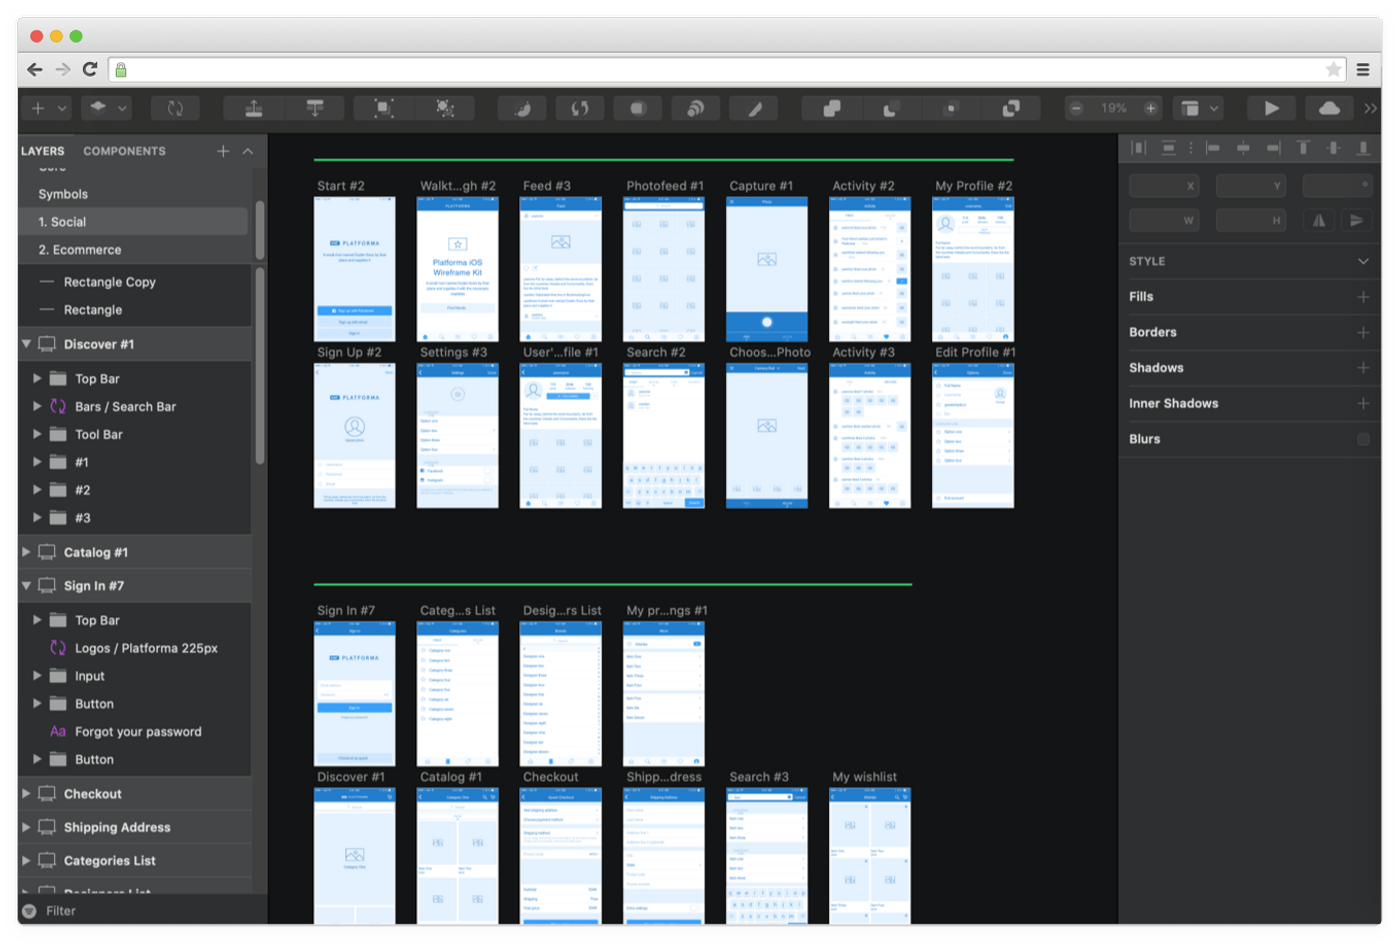Image resolution: width=1400 pixels, height=946 pixels.
Task: Expand the Shipping Address artboard layer
Action: 26,827
